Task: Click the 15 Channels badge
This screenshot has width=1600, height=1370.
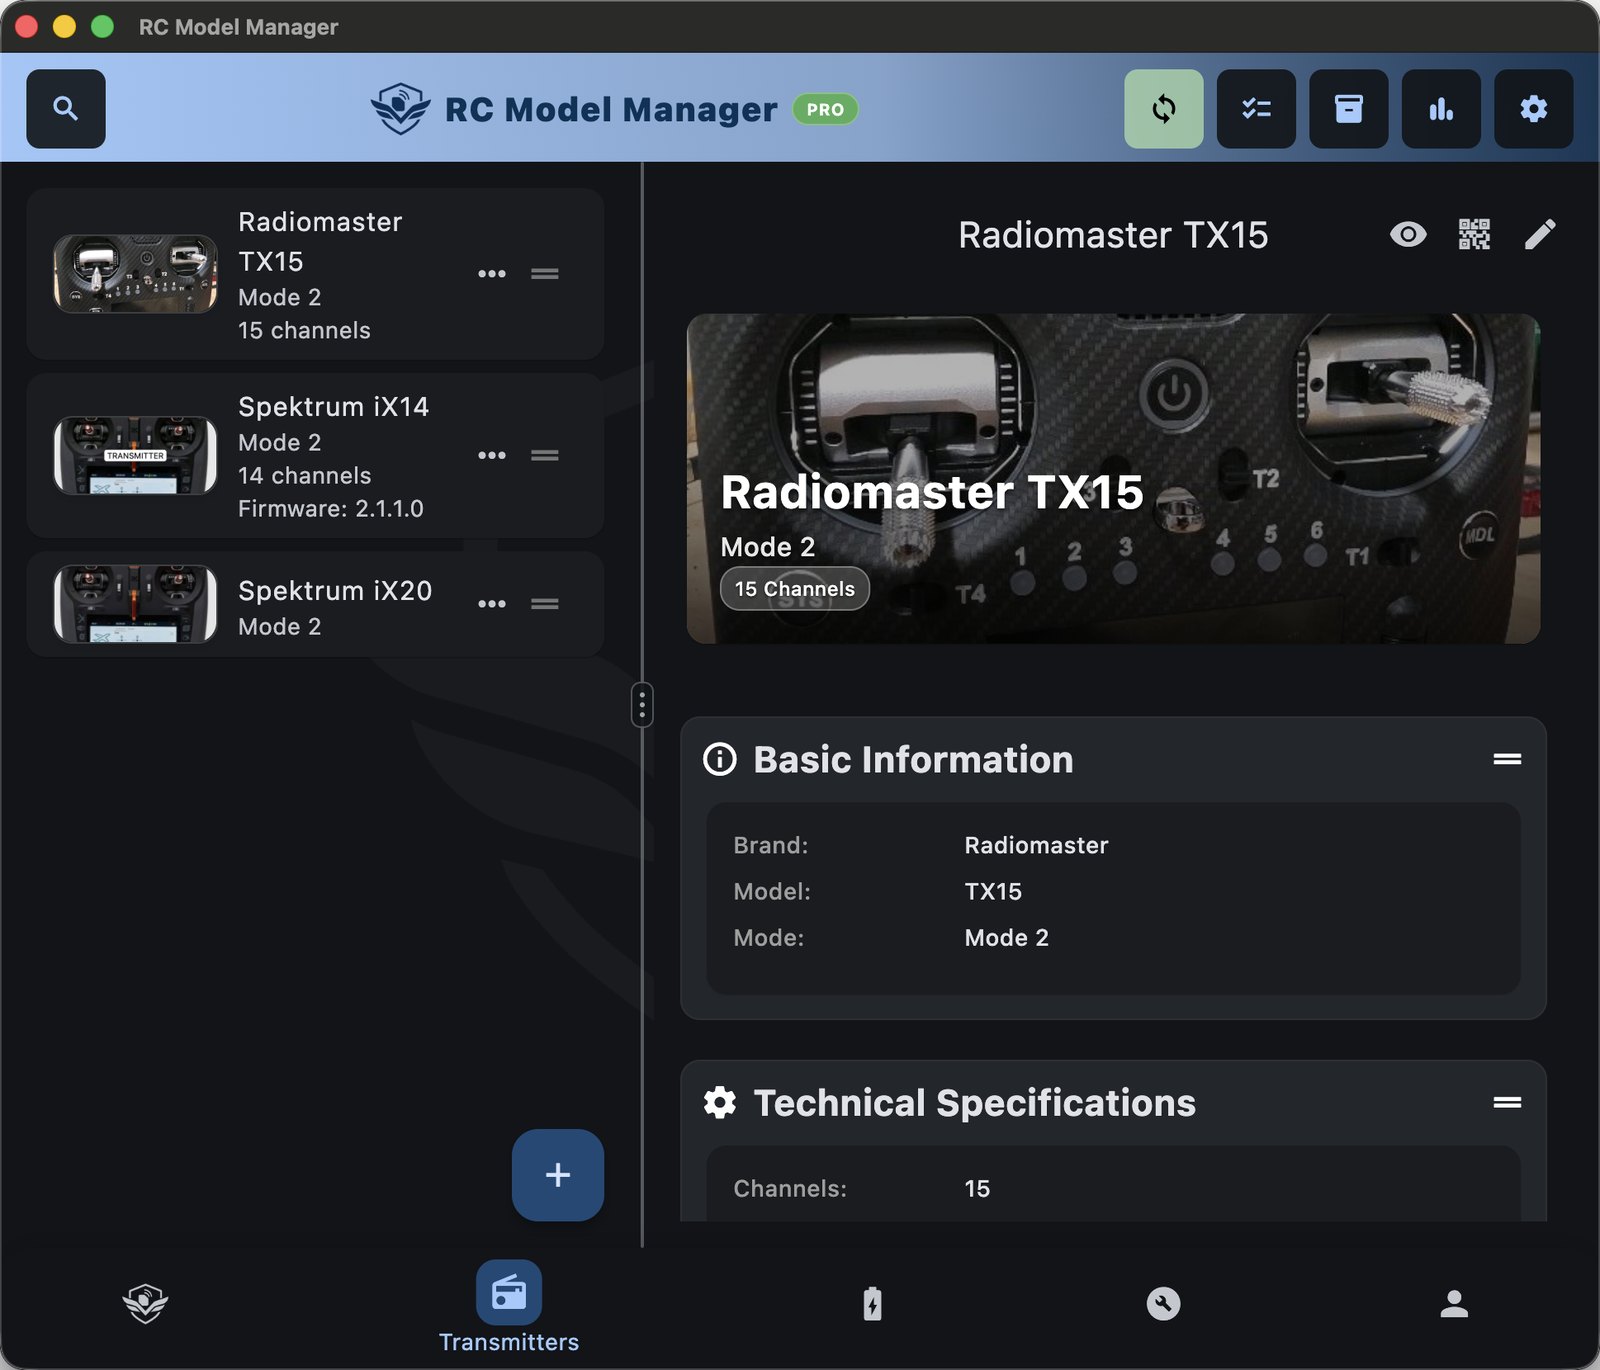Action: (795, 589)
